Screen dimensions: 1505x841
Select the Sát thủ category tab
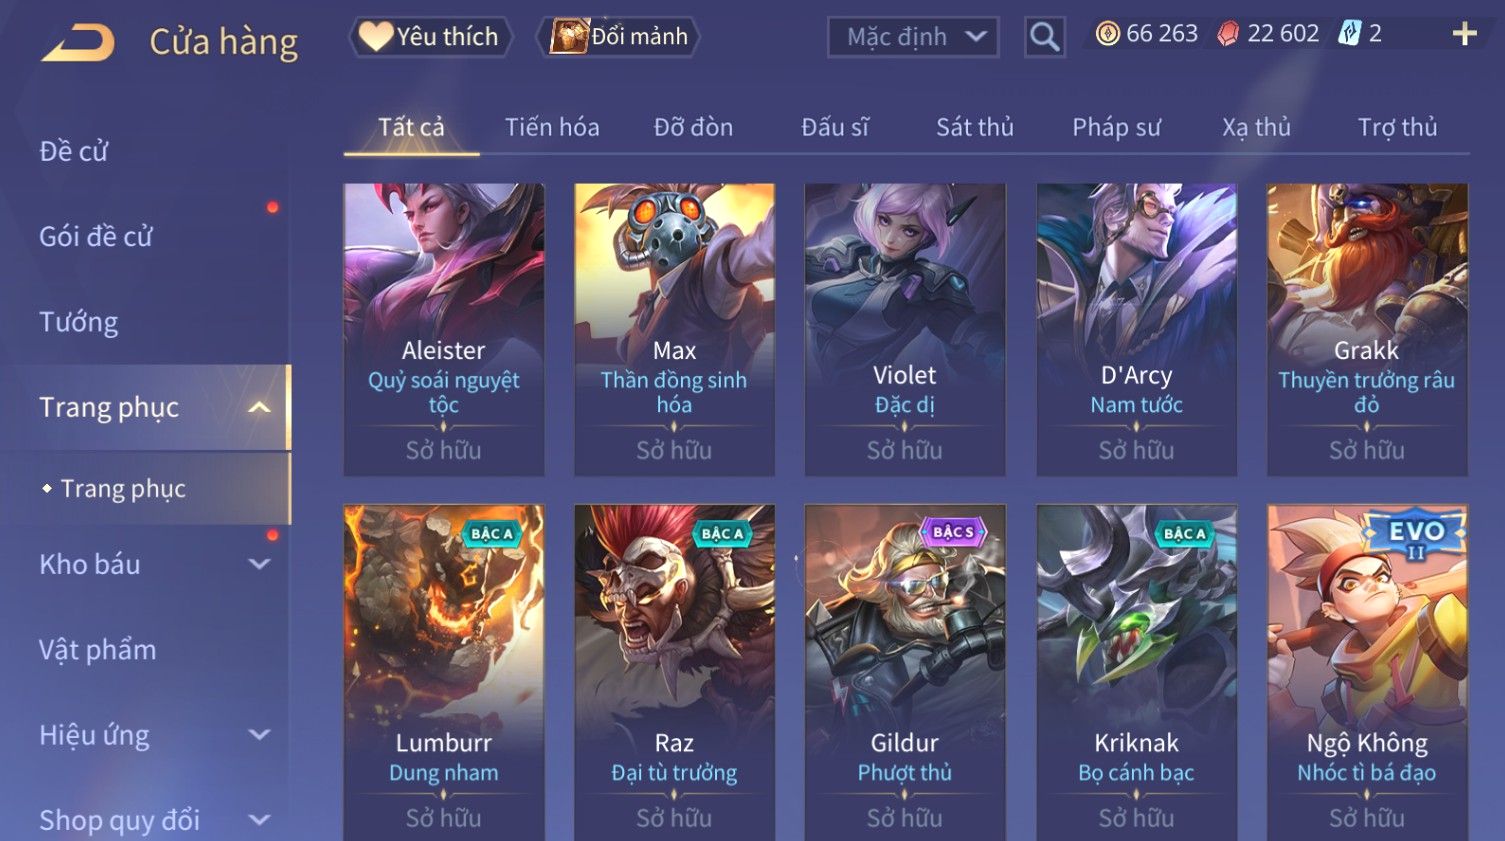975,127
